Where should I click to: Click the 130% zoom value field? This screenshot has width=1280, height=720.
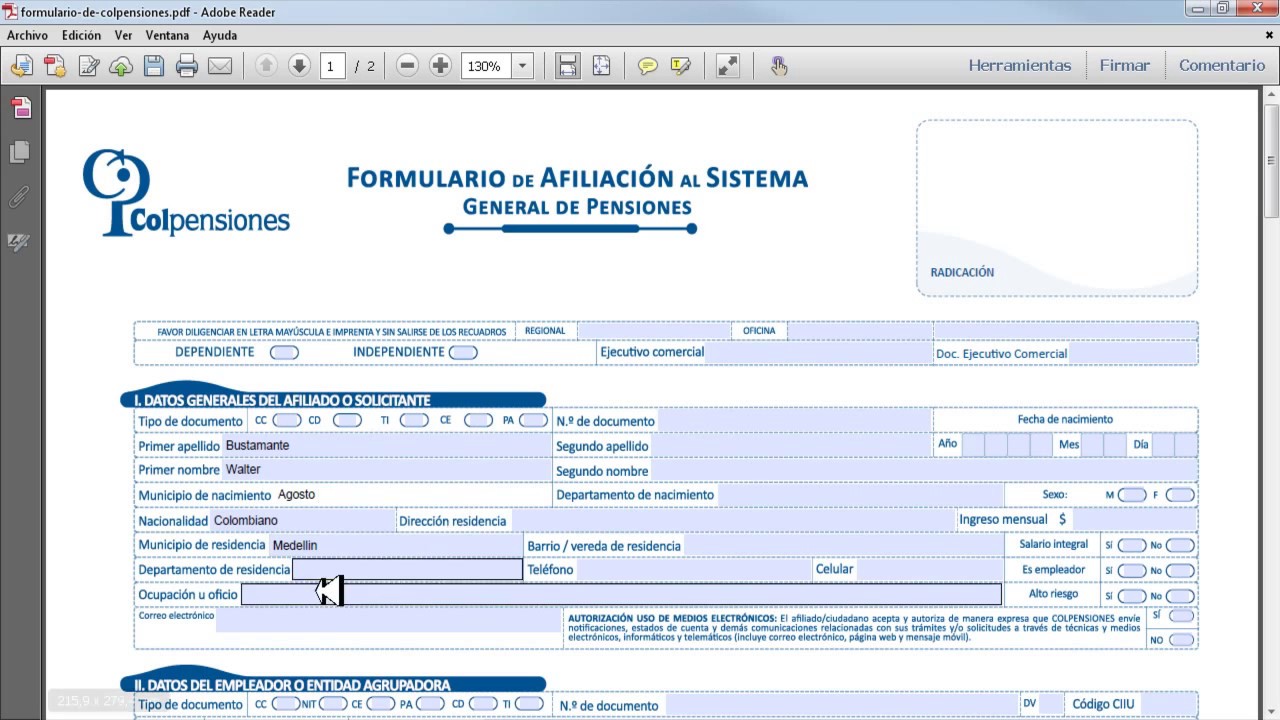[x=486, y=66]
